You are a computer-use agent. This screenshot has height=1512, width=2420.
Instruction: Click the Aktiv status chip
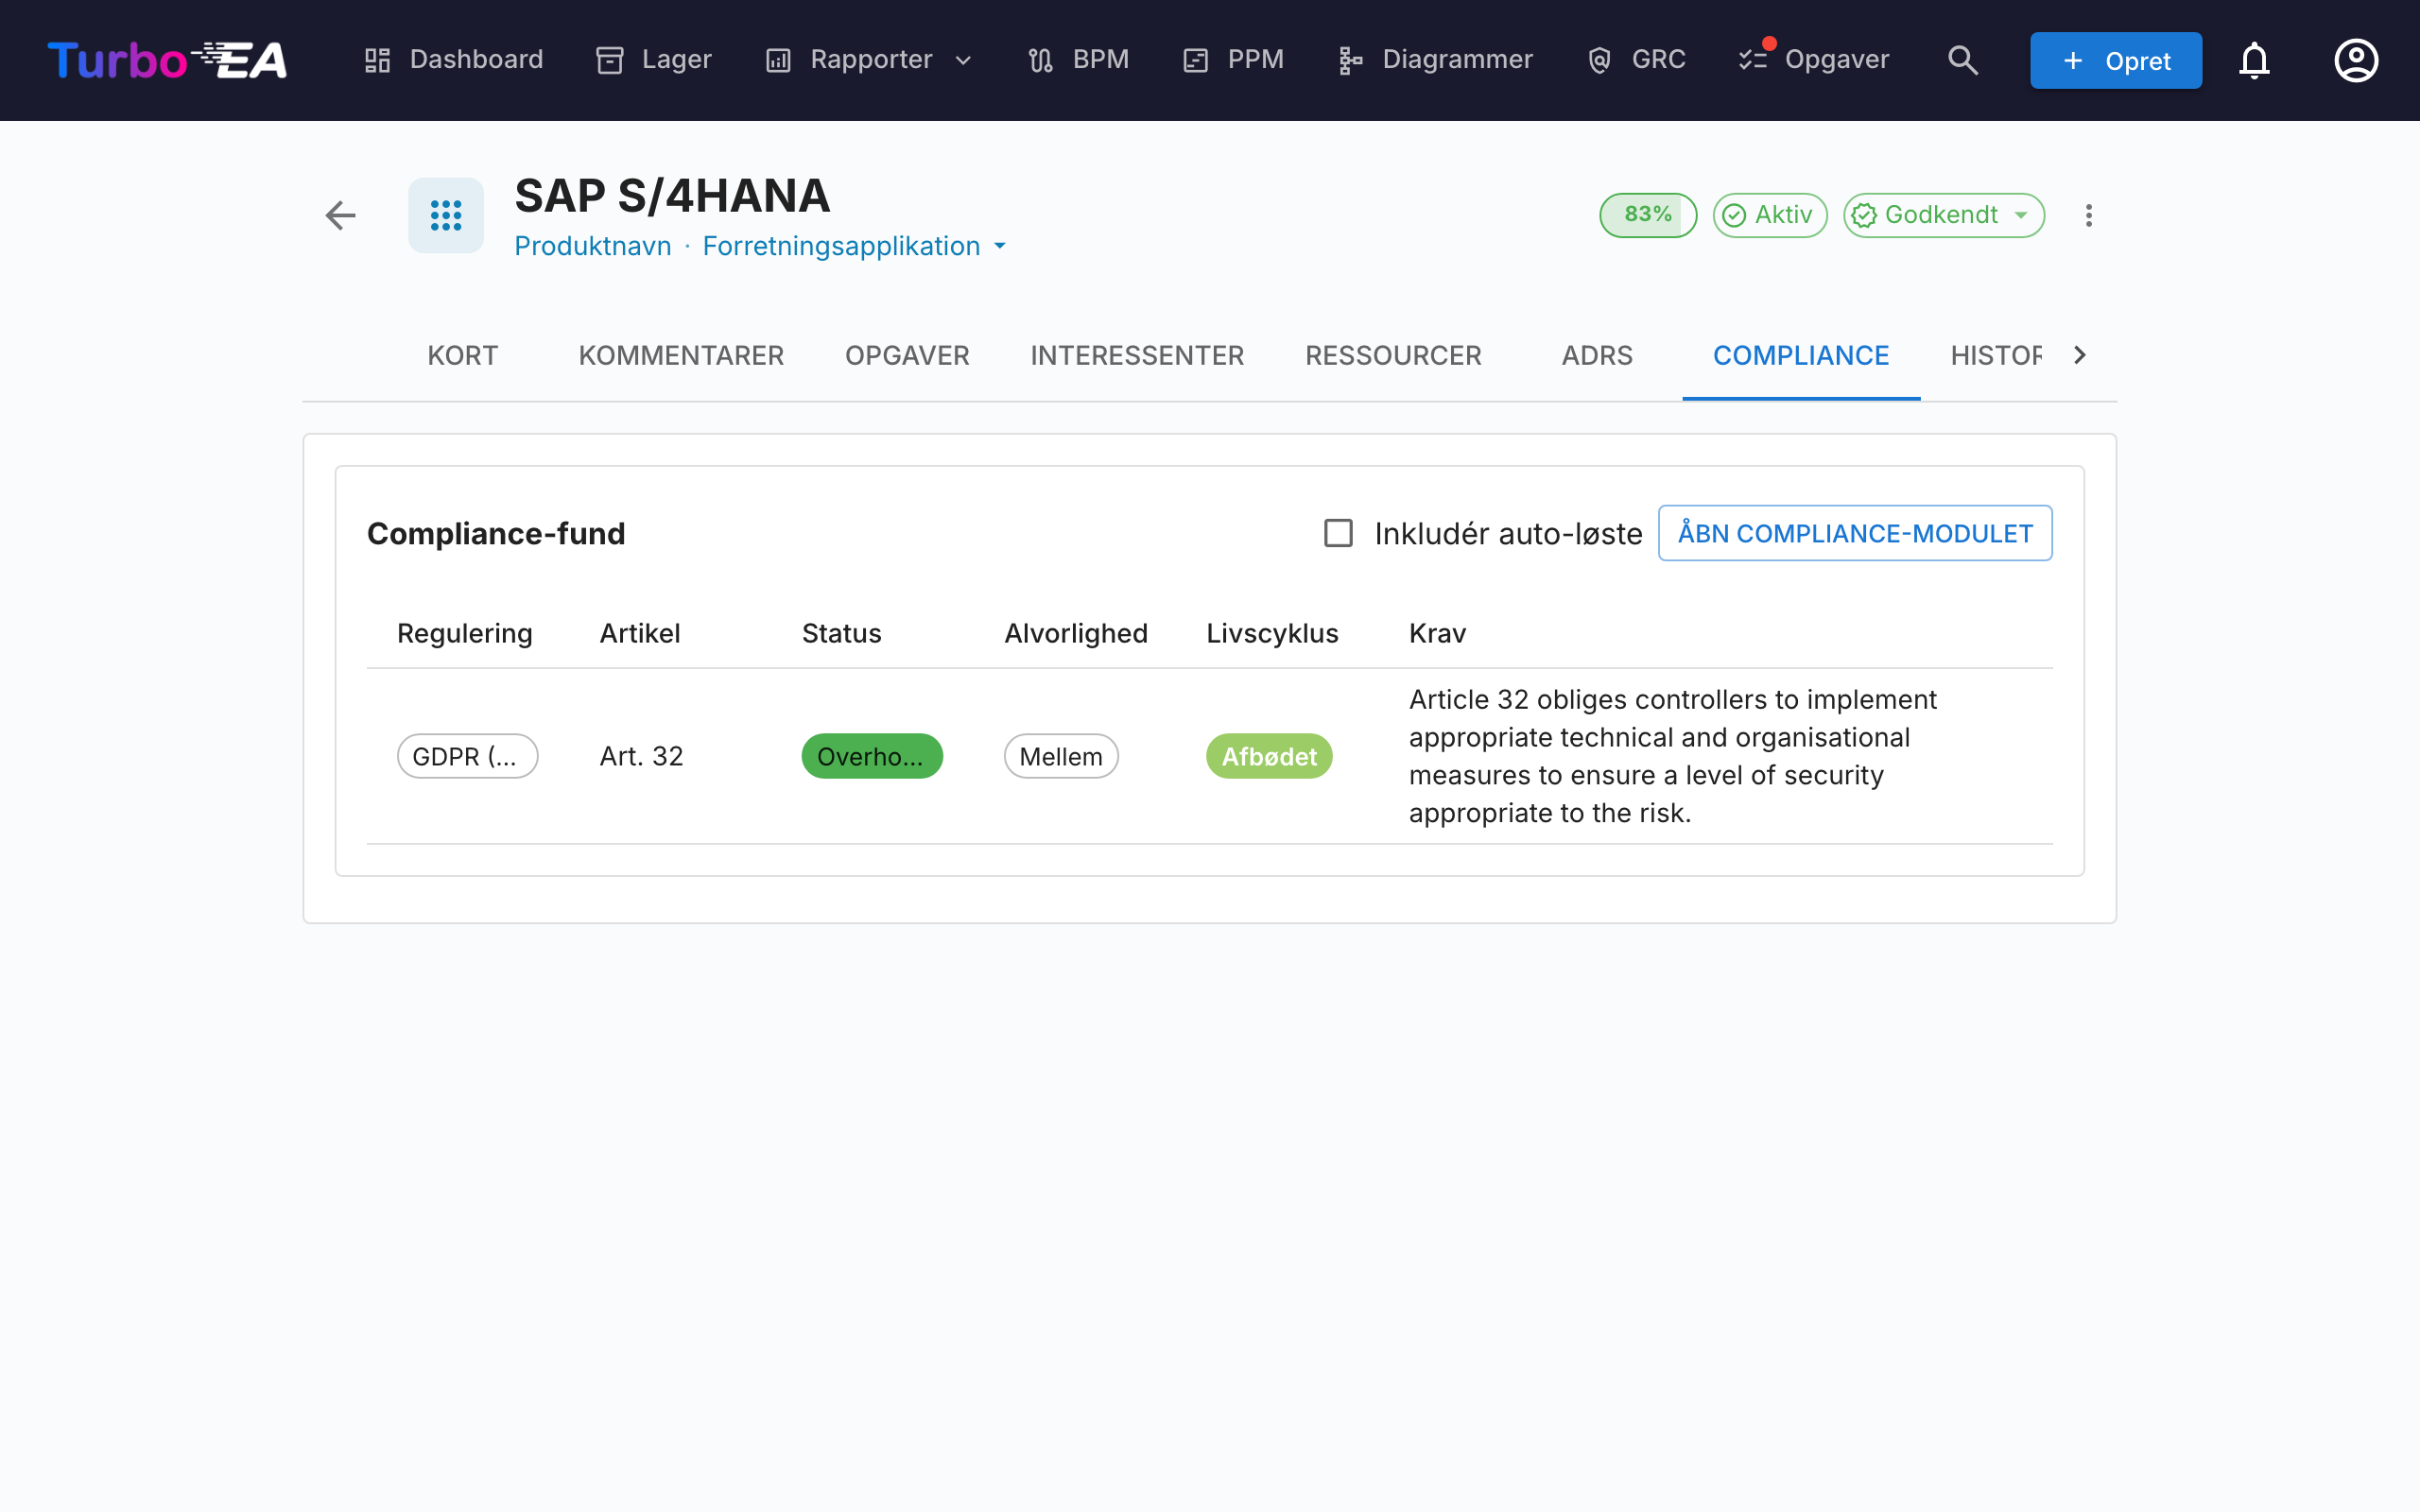click(1770, 215)
